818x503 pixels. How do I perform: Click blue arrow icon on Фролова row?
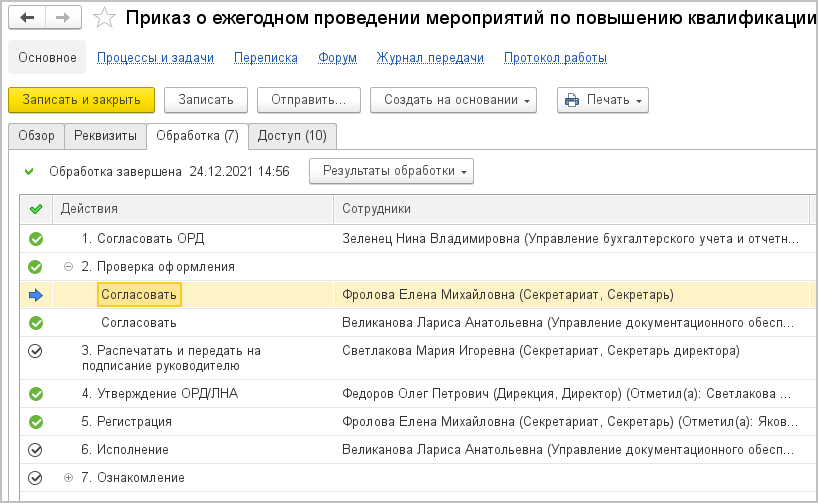[x=36, y=294]
